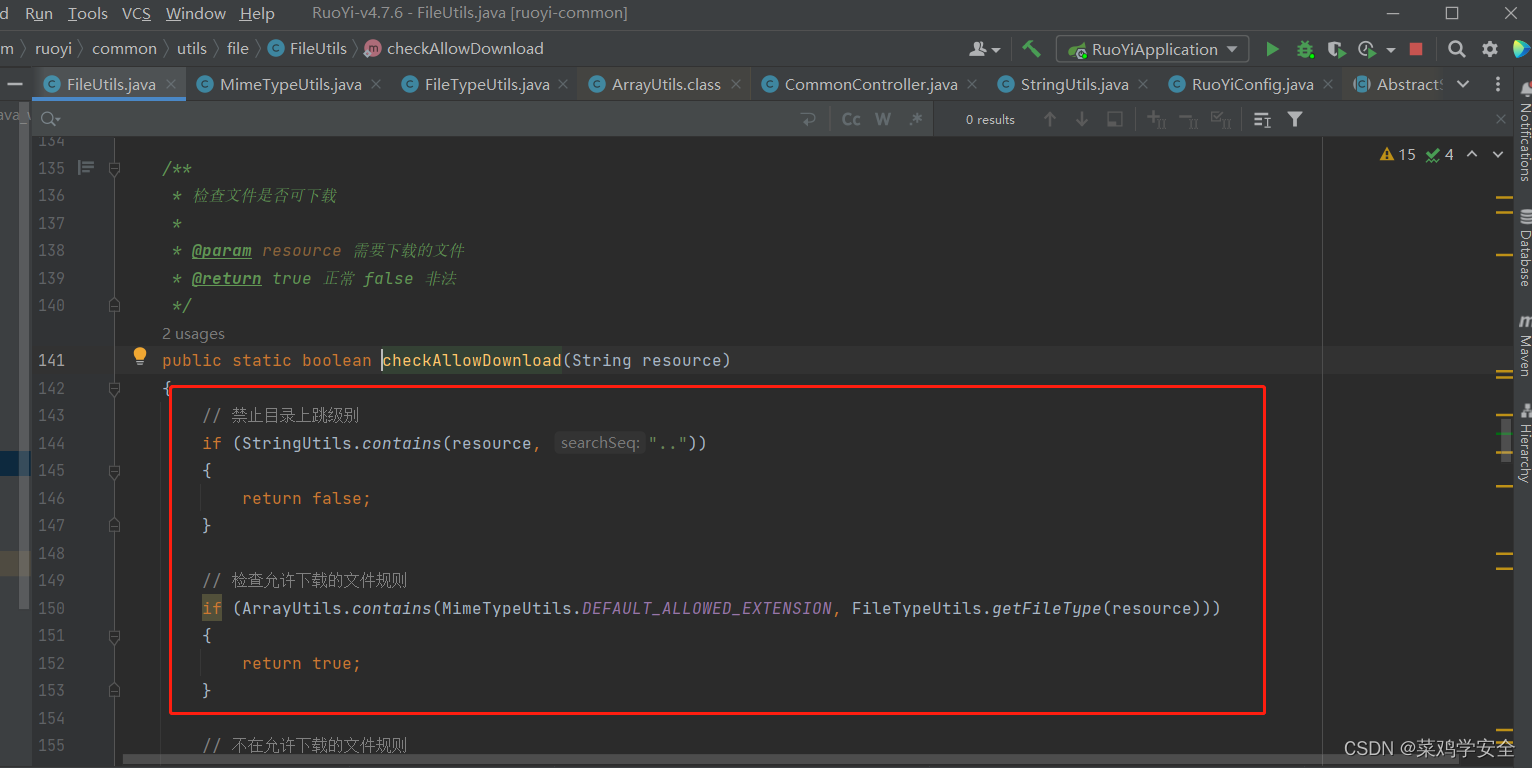Screen dimensions: 1532x768
Task: Open the Database tool window
Action: click(1524, 248)
